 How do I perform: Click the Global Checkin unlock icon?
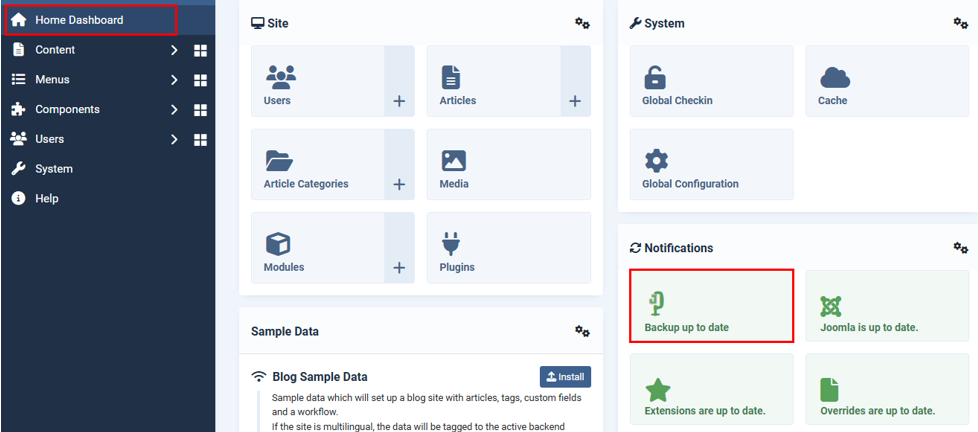click(x=655, y=77)
